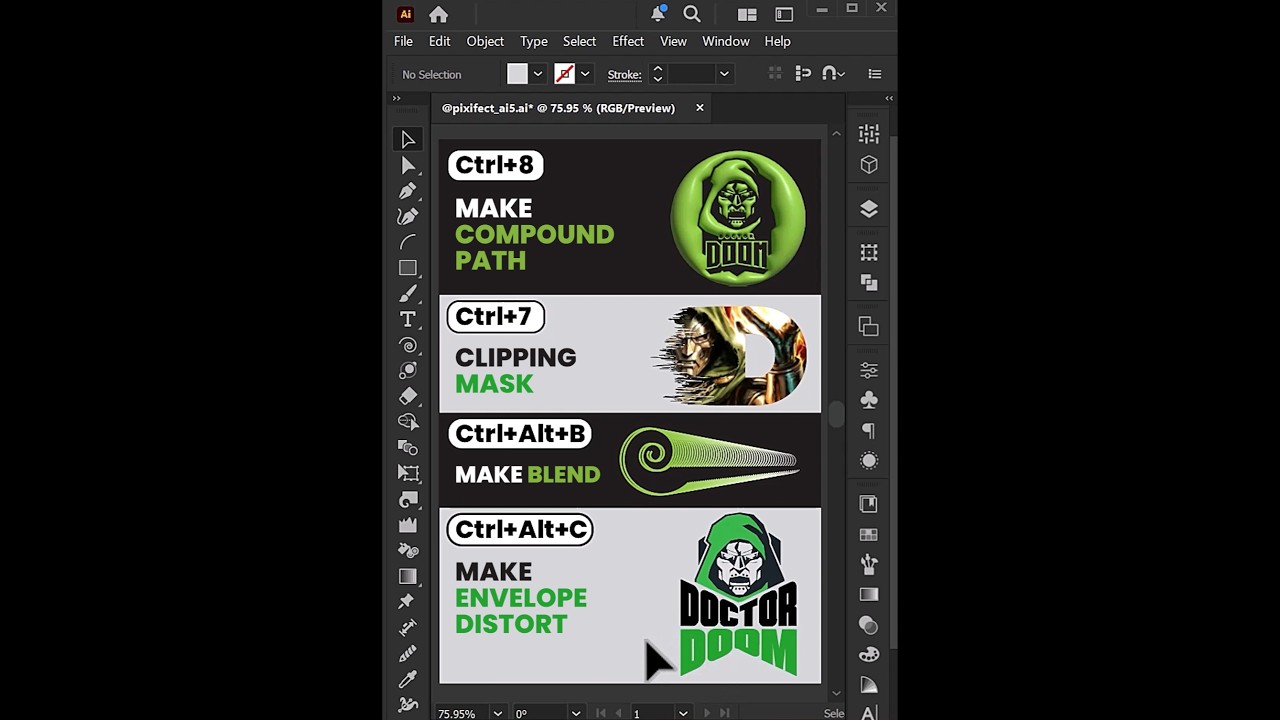Viewport: 1280px width, 720px height.
Task: Open the Stroke panel link
Action: (624, 75)
